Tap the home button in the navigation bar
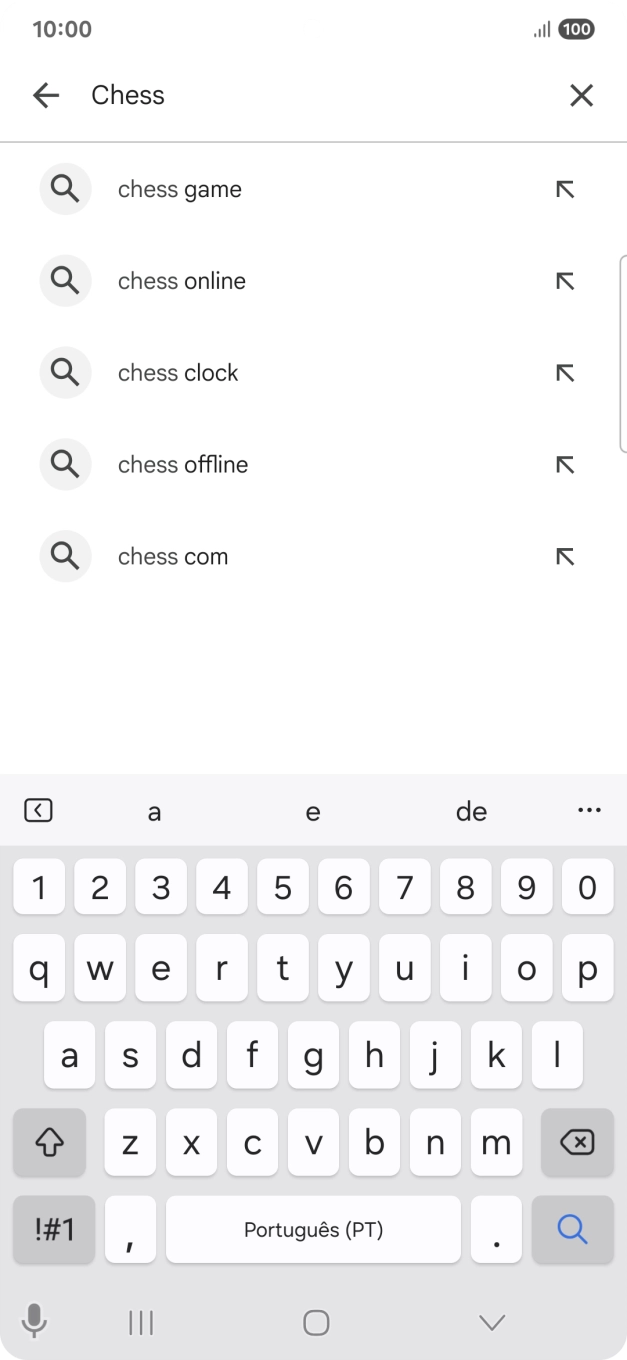627x1360 pixels. click(315, 1322)
